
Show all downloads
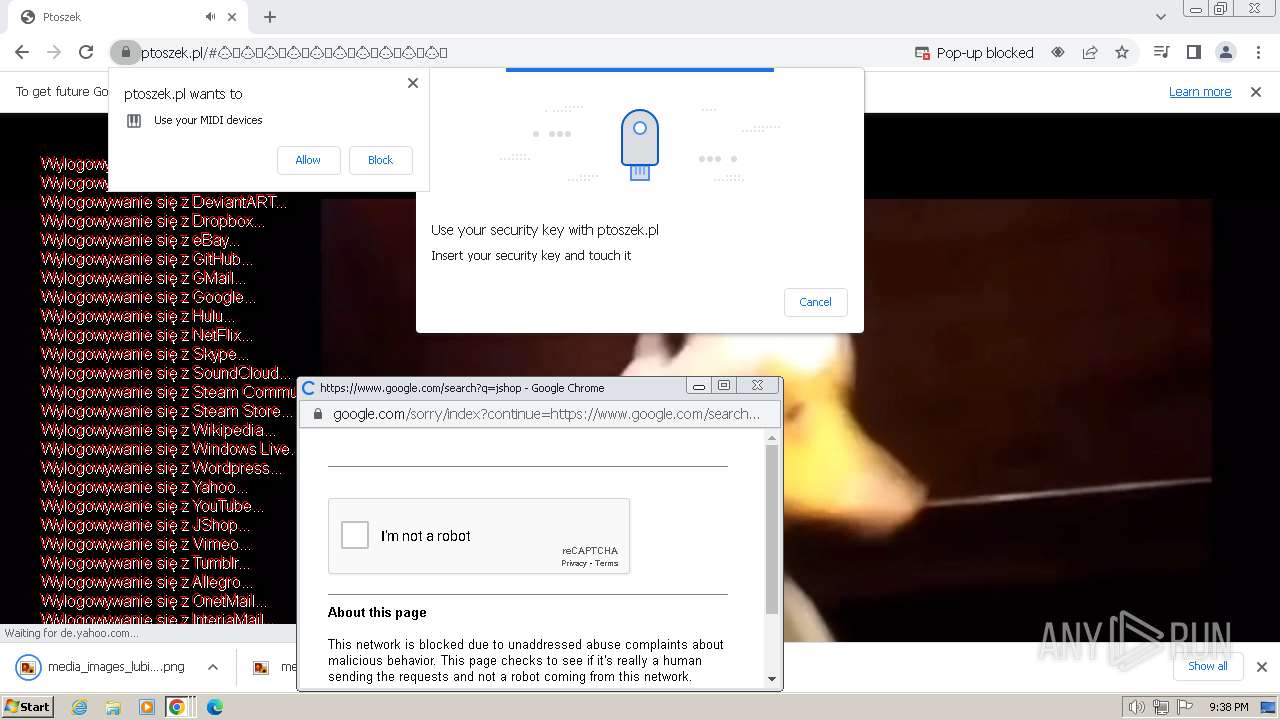(1207, 666)
